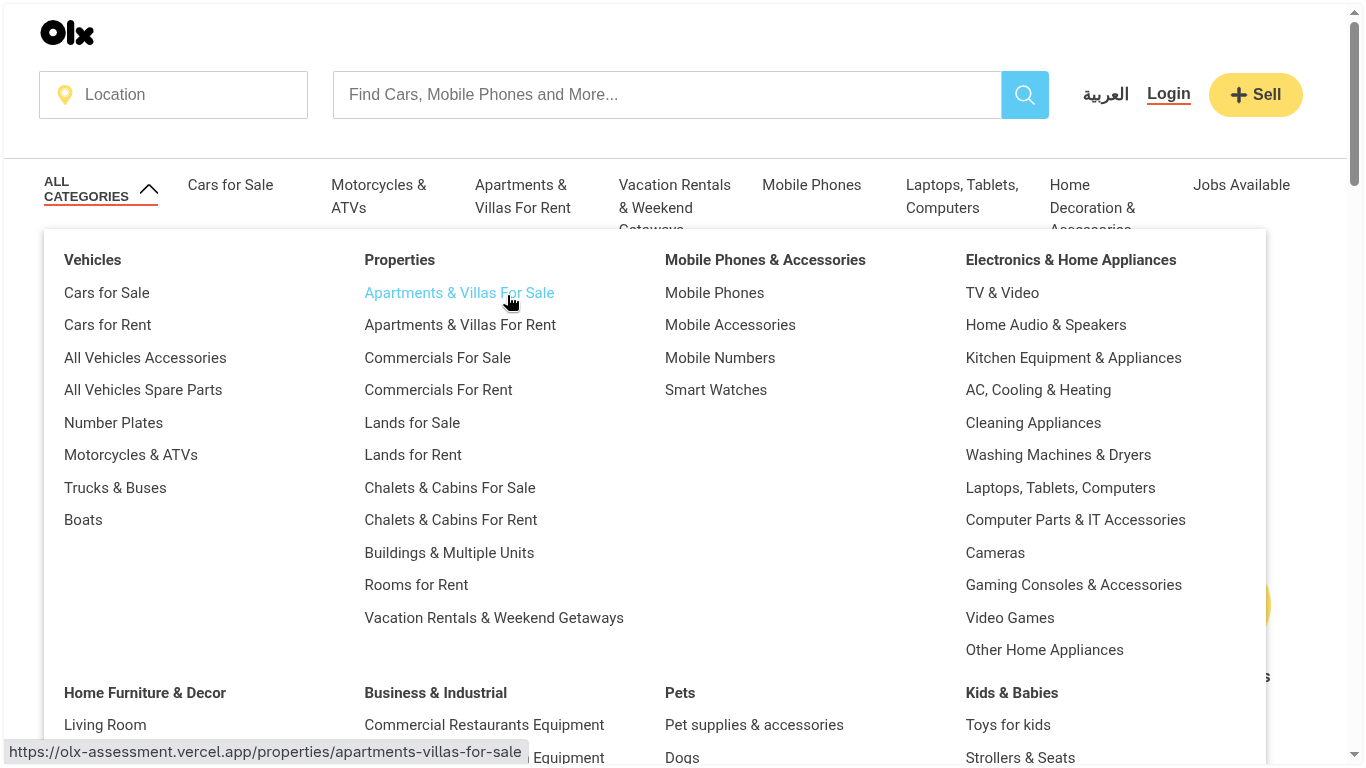This screenshot has width=1366, height=768.
Task: Open Mobile Phones under Mobile Phones & Accessories
Action: click(714, 293)
